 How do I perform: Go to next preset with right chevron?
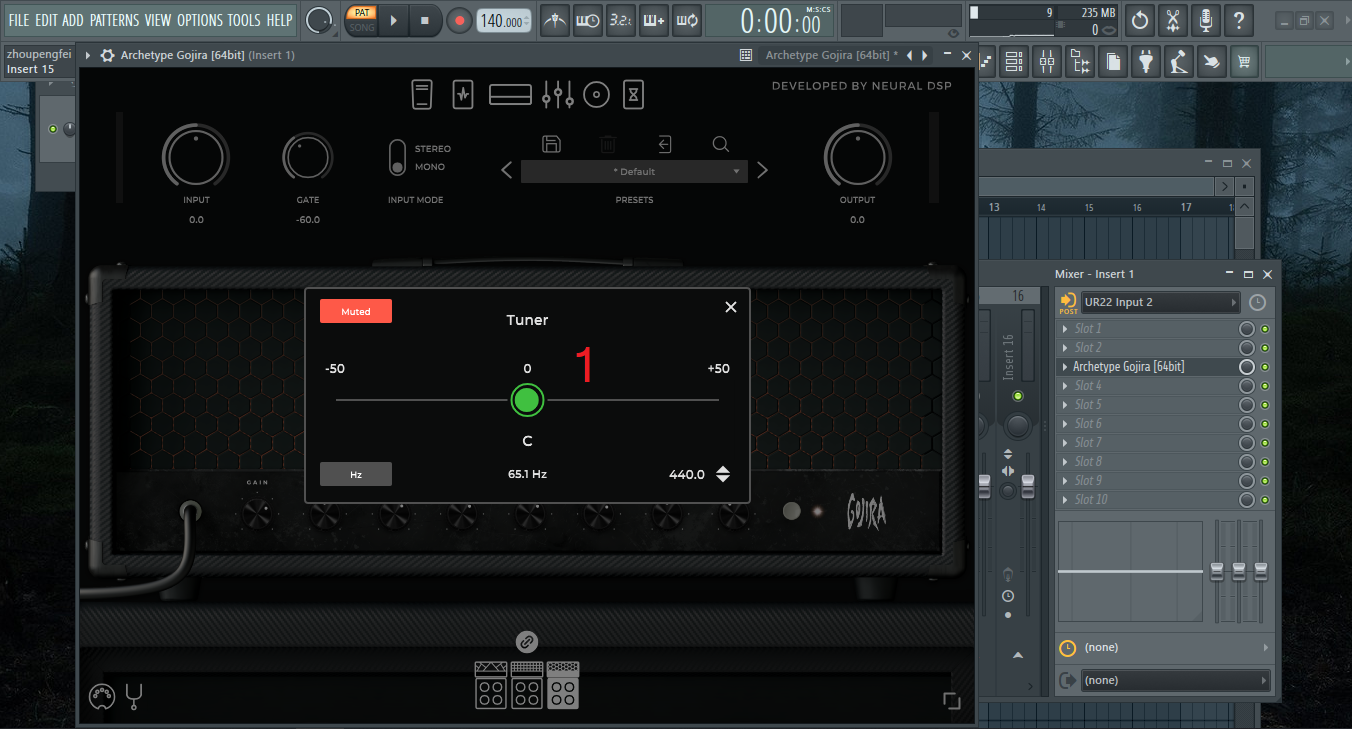pos(762,170)
